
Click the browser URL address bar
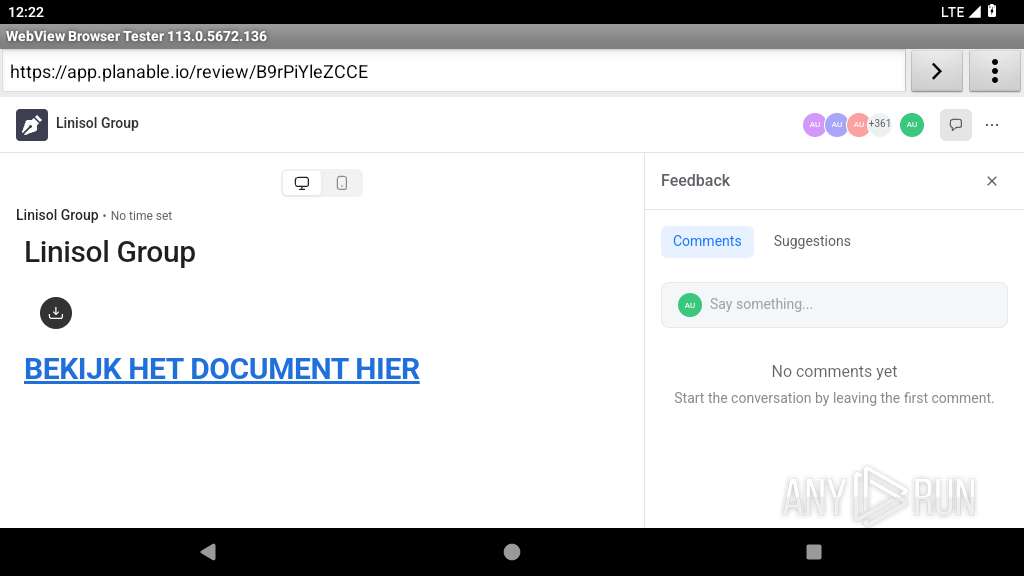tap(454, 71)
